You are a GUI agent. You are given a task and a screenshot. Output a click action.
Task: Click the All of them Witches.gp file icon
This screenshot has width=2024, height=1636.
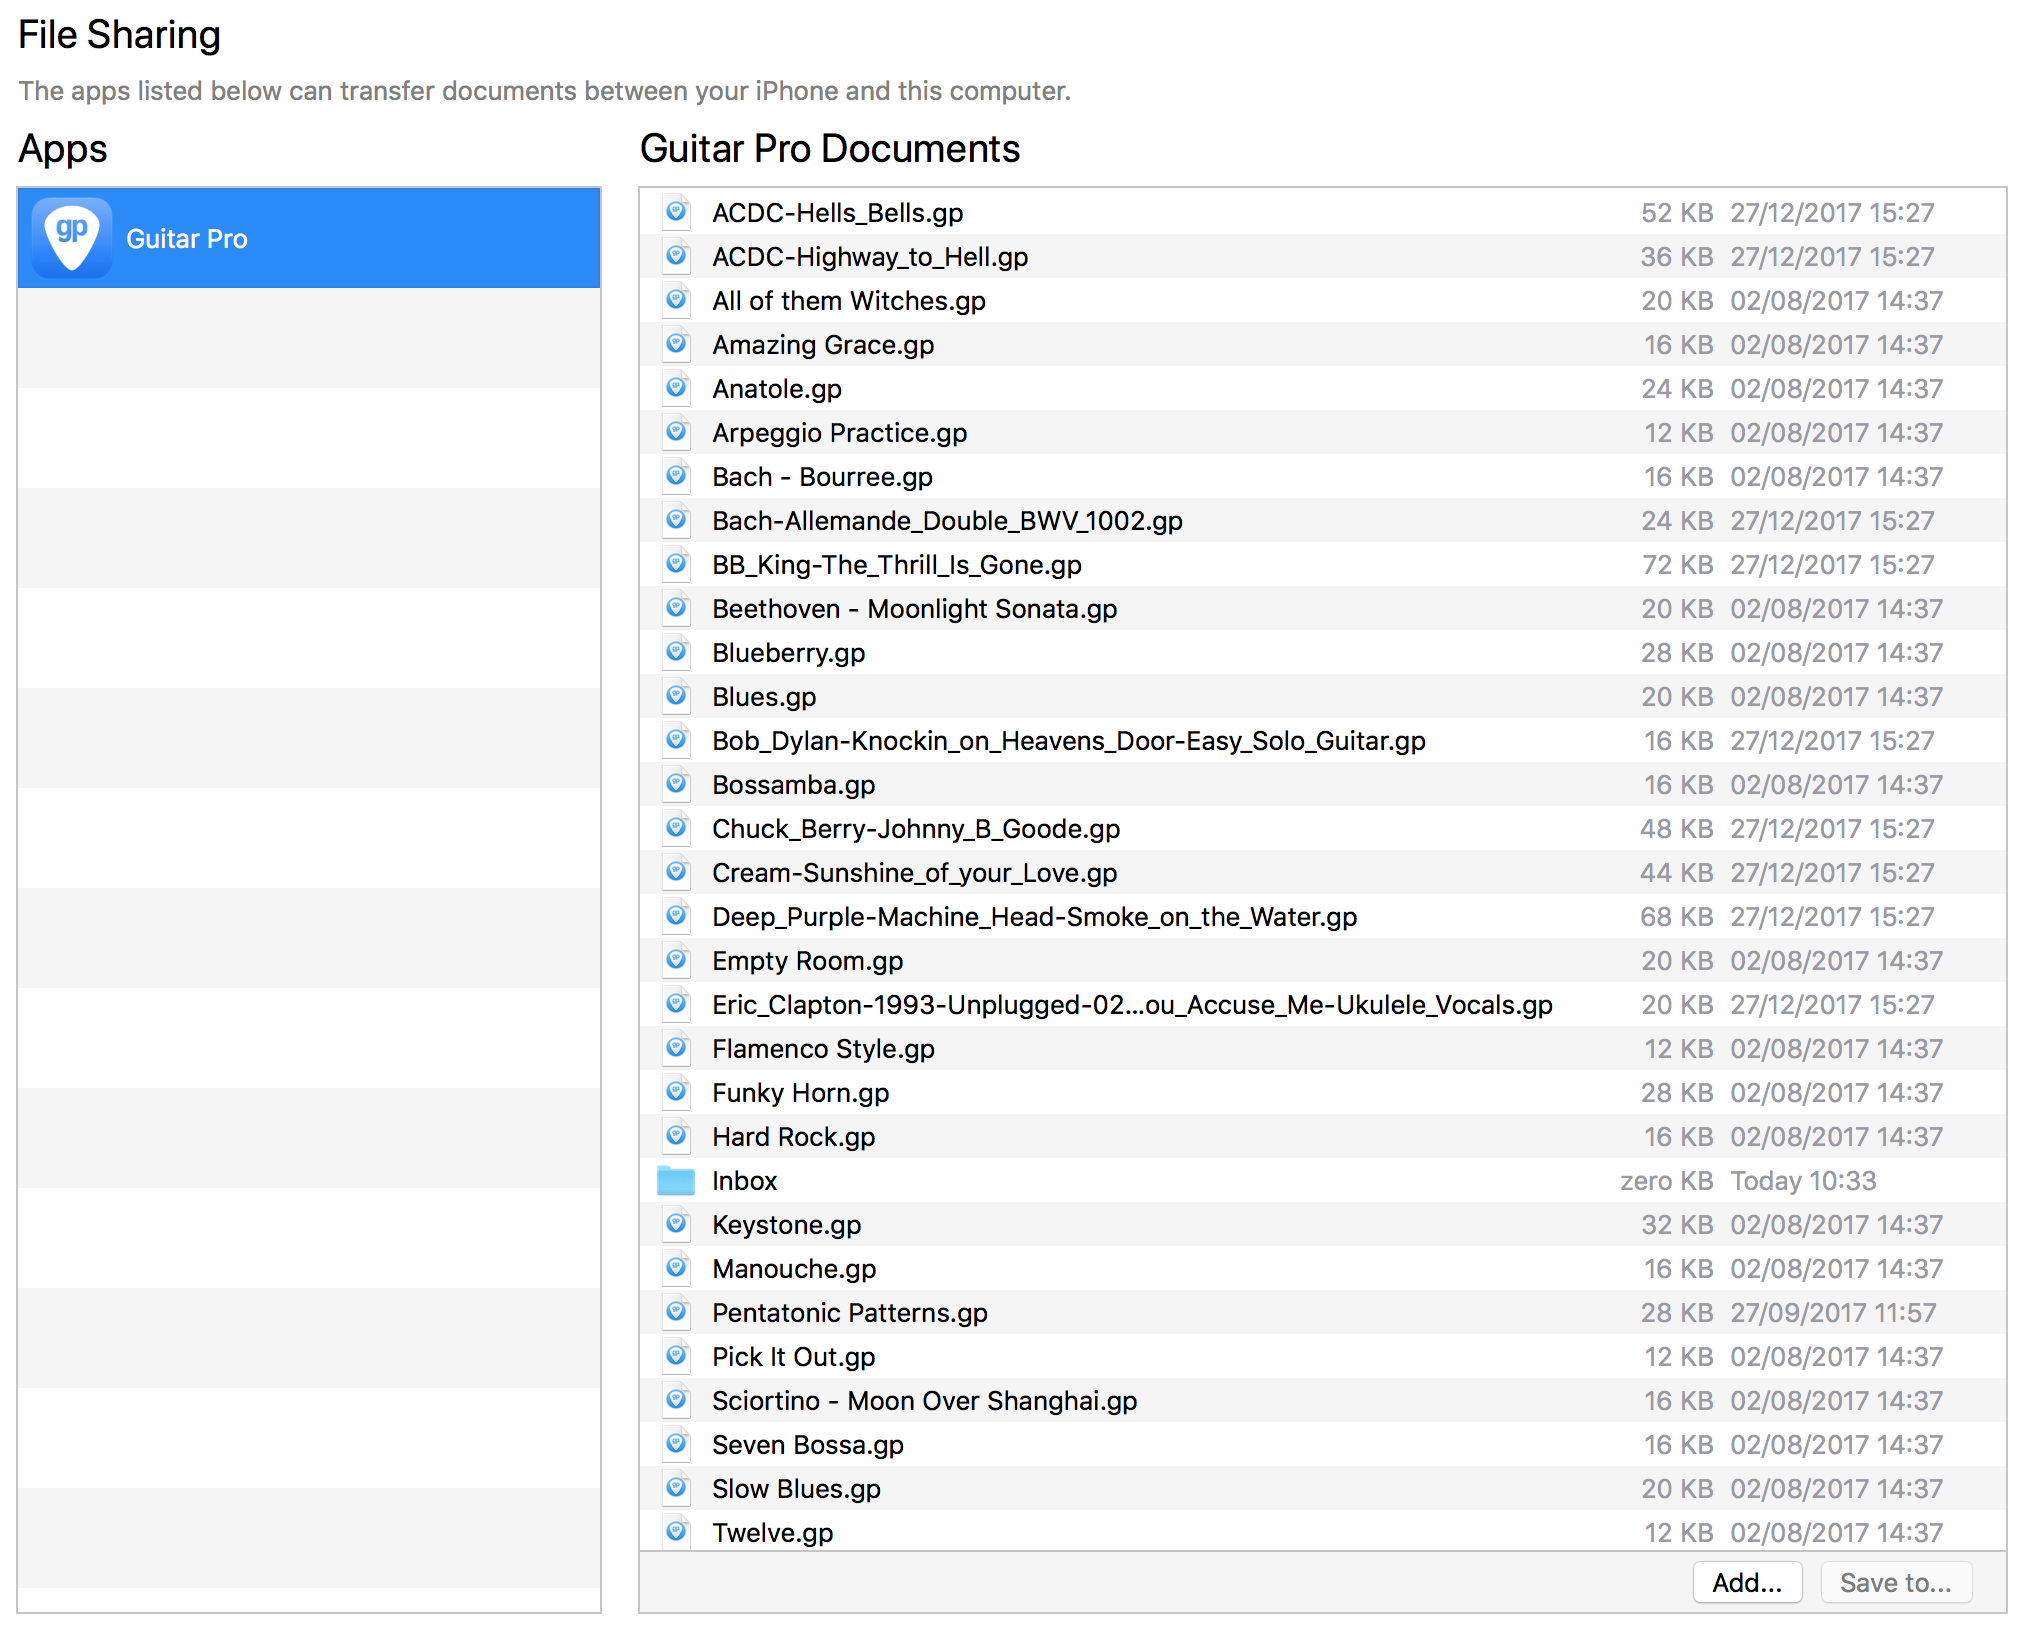click(x=677, y=300)
